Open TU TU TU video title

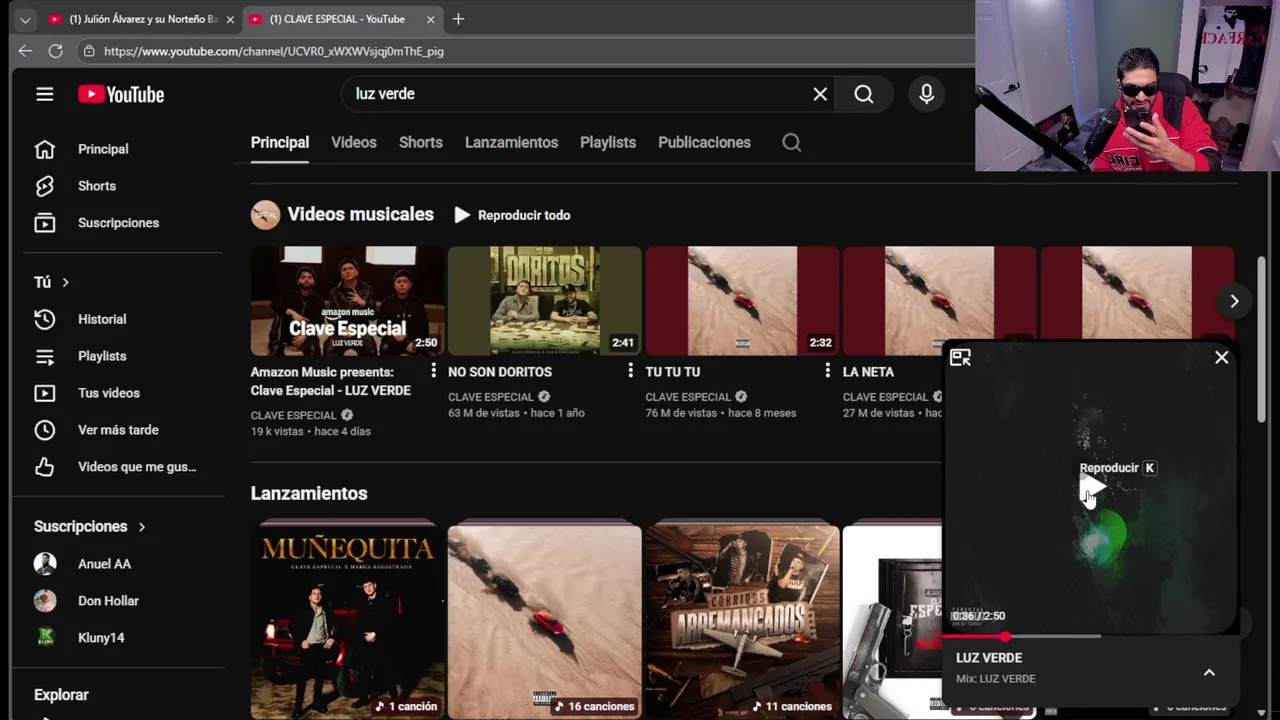673,372
